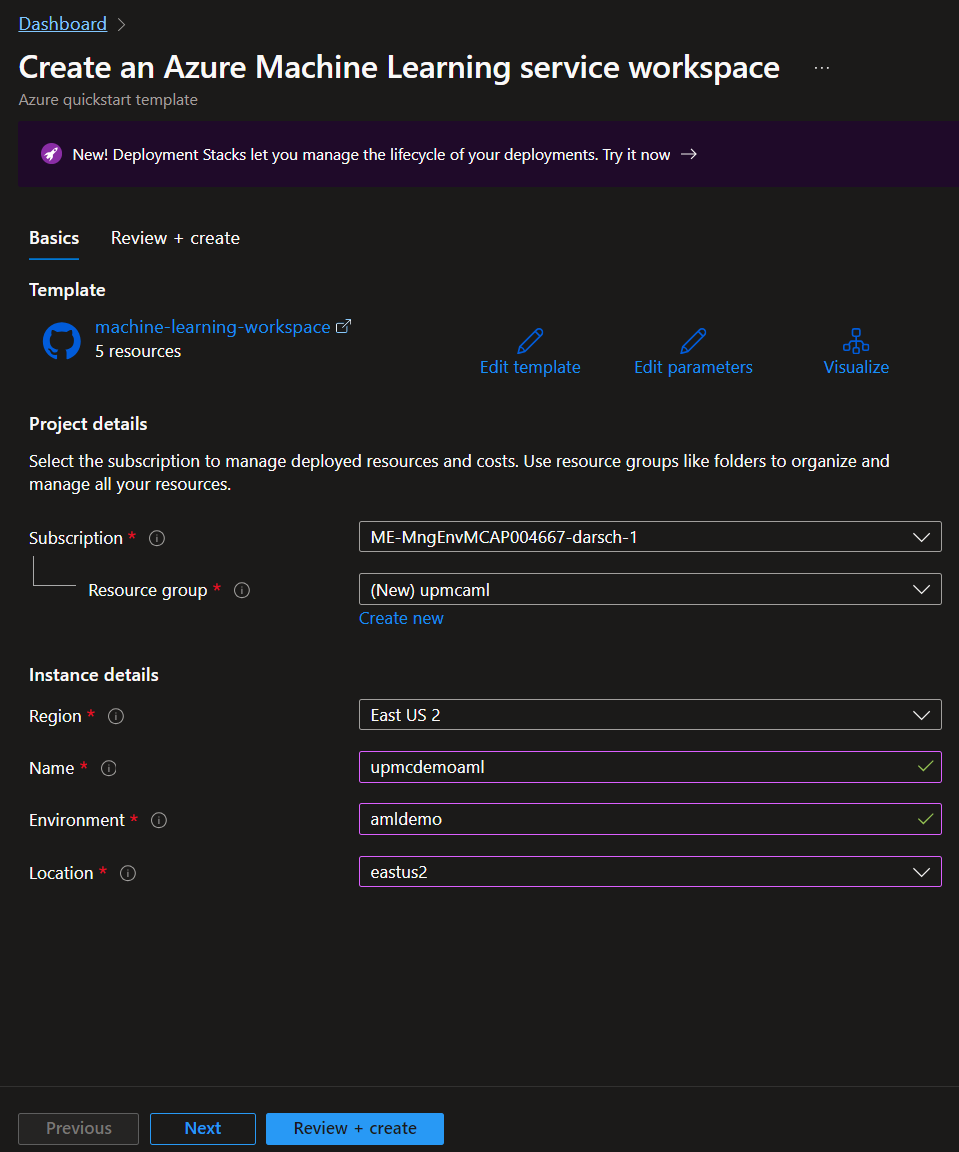Click the green checkmark in Environment field
Image resolution: width=959 pixels, height=1152 pixels.
[x=925, y=818]
